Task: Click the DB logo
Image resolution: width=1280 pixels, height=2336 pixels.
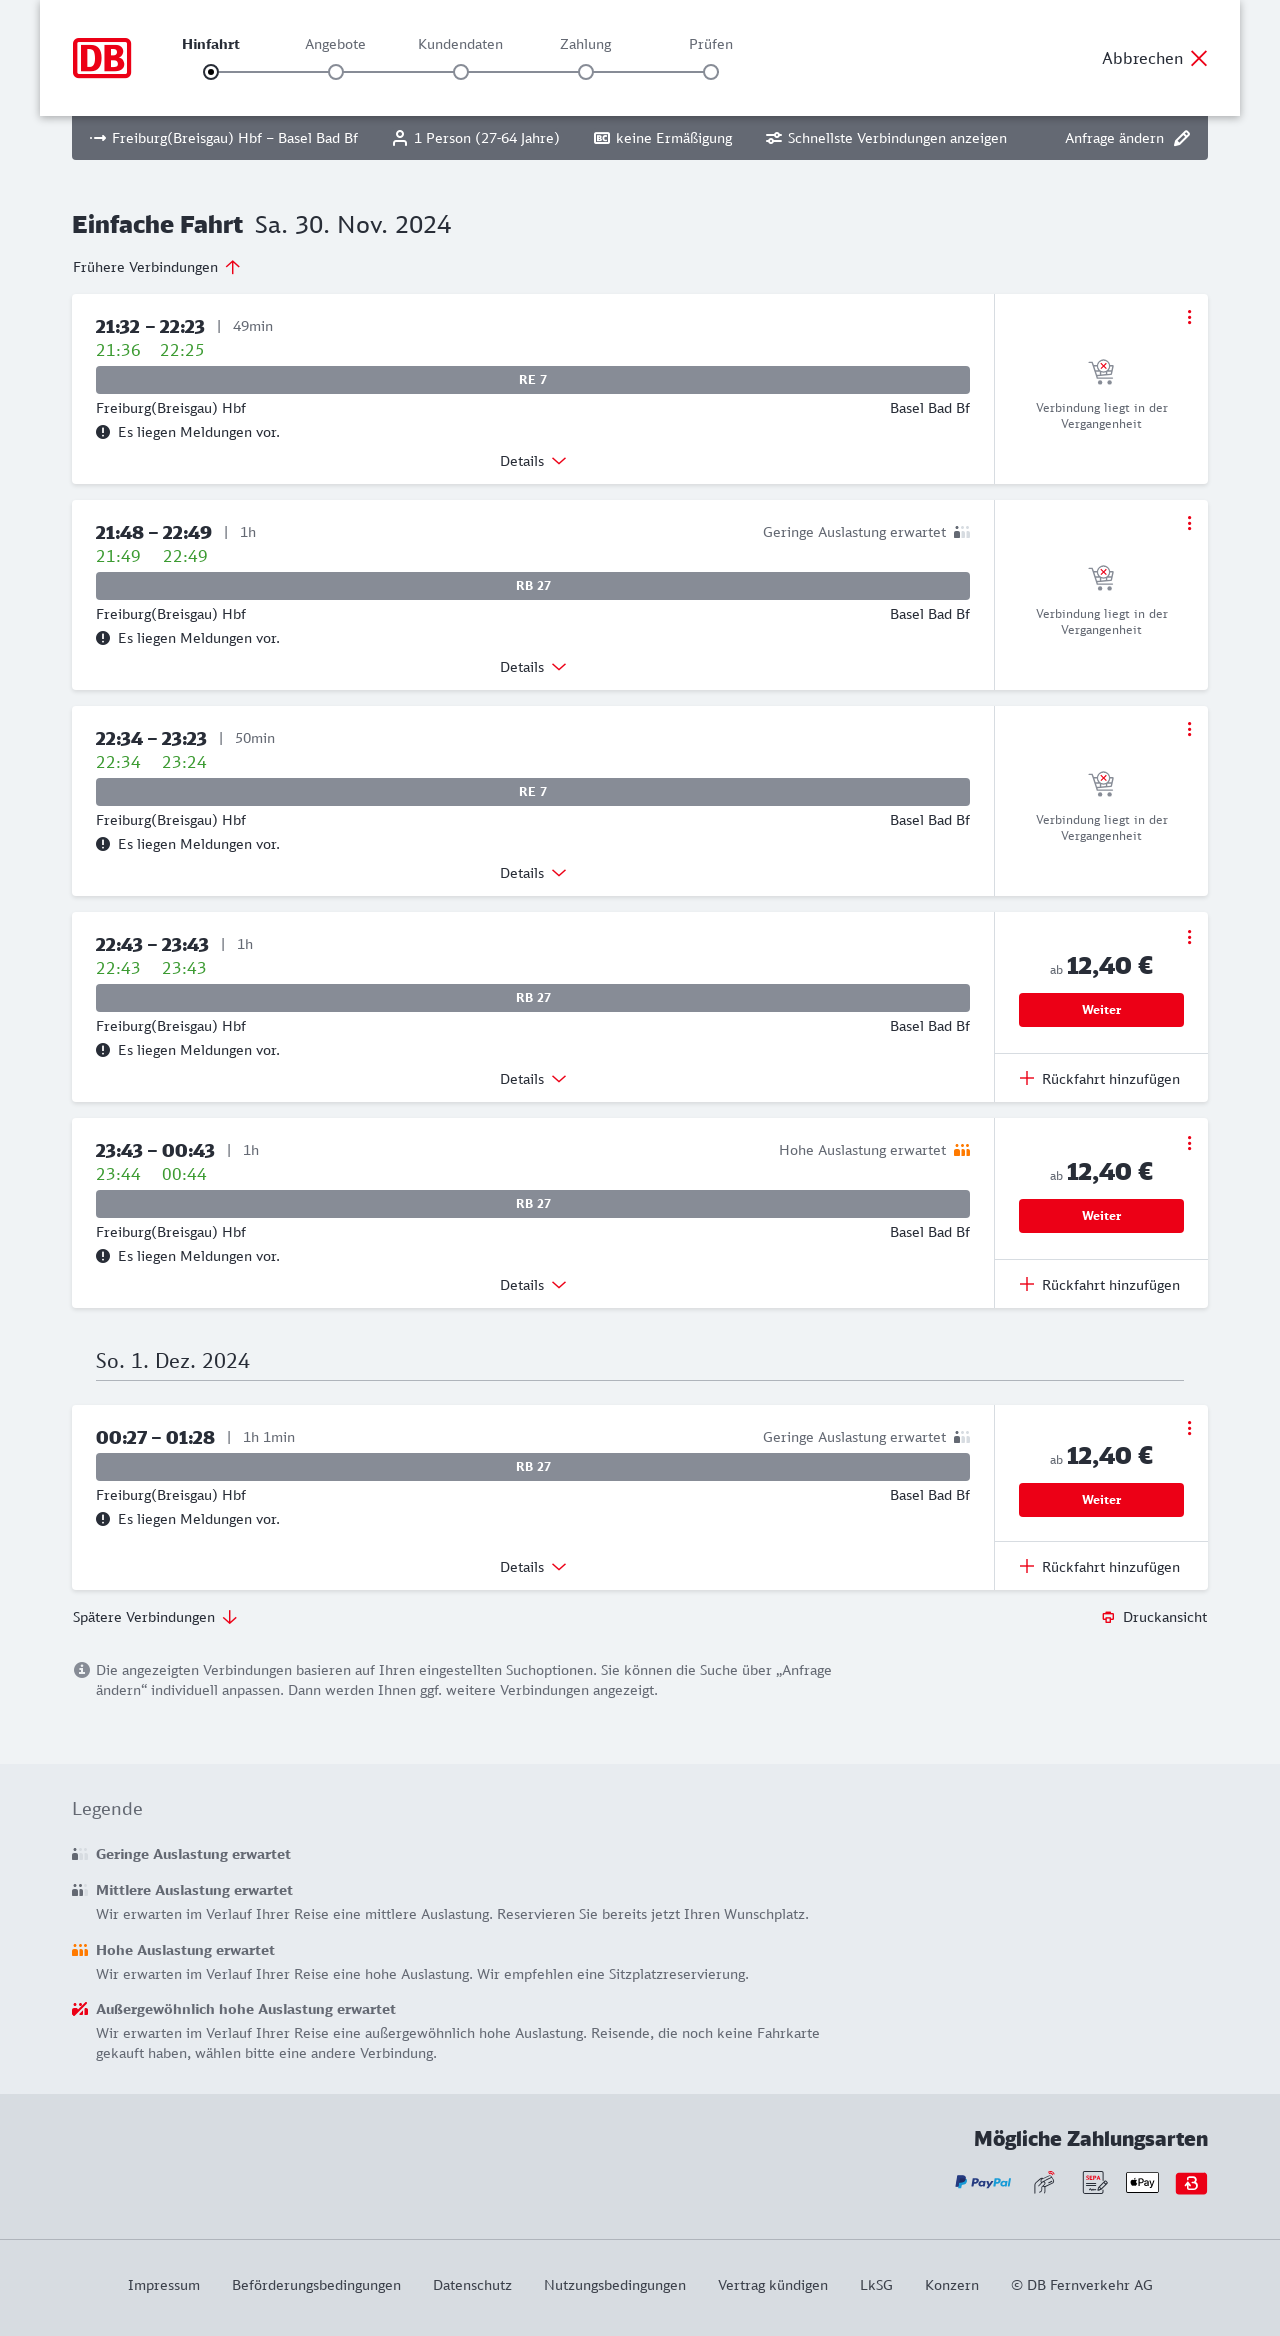Action: click(x=102, y=58)
